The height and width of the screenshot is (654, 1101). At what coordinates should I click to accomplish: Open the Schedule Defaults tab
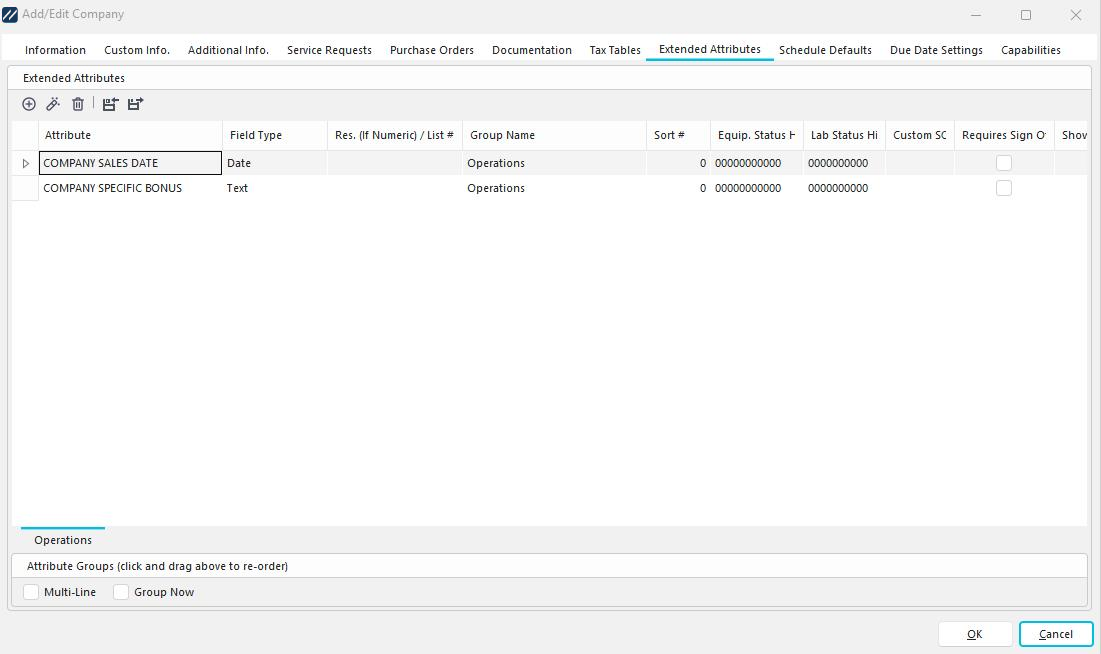pyautogui.click(x=825, y=50)
